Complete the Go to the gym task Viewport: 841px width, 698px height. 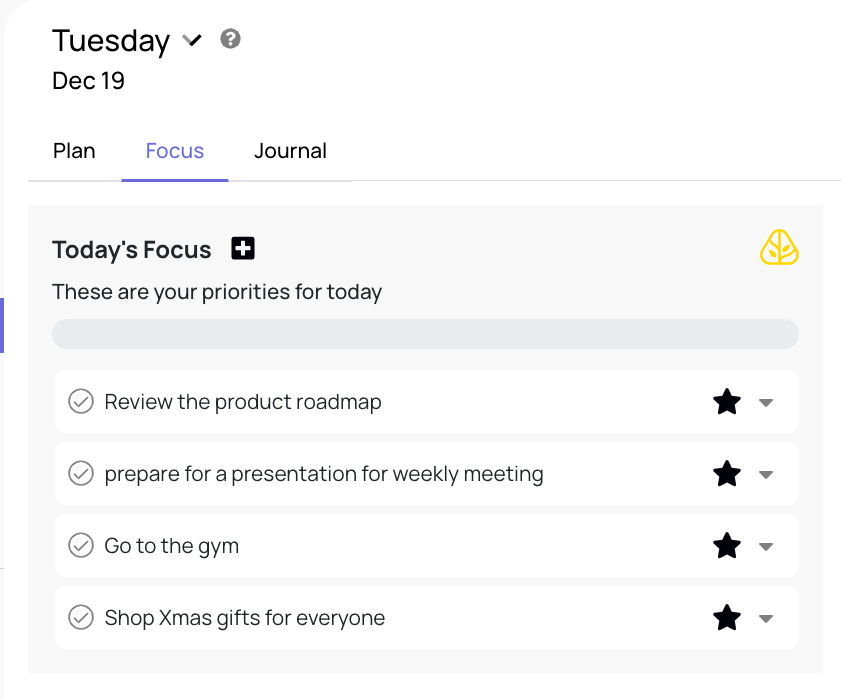80,546
